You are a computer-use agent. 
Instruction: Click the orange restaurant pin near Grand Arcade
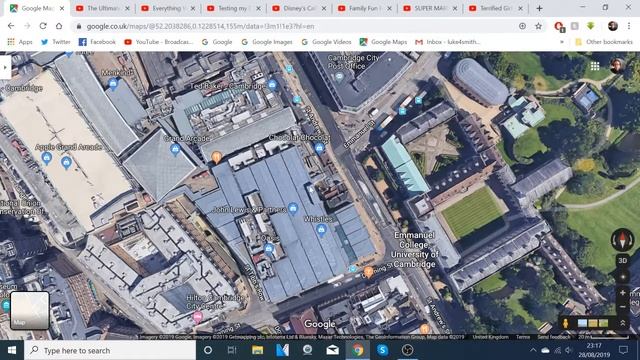click(216, 157)
